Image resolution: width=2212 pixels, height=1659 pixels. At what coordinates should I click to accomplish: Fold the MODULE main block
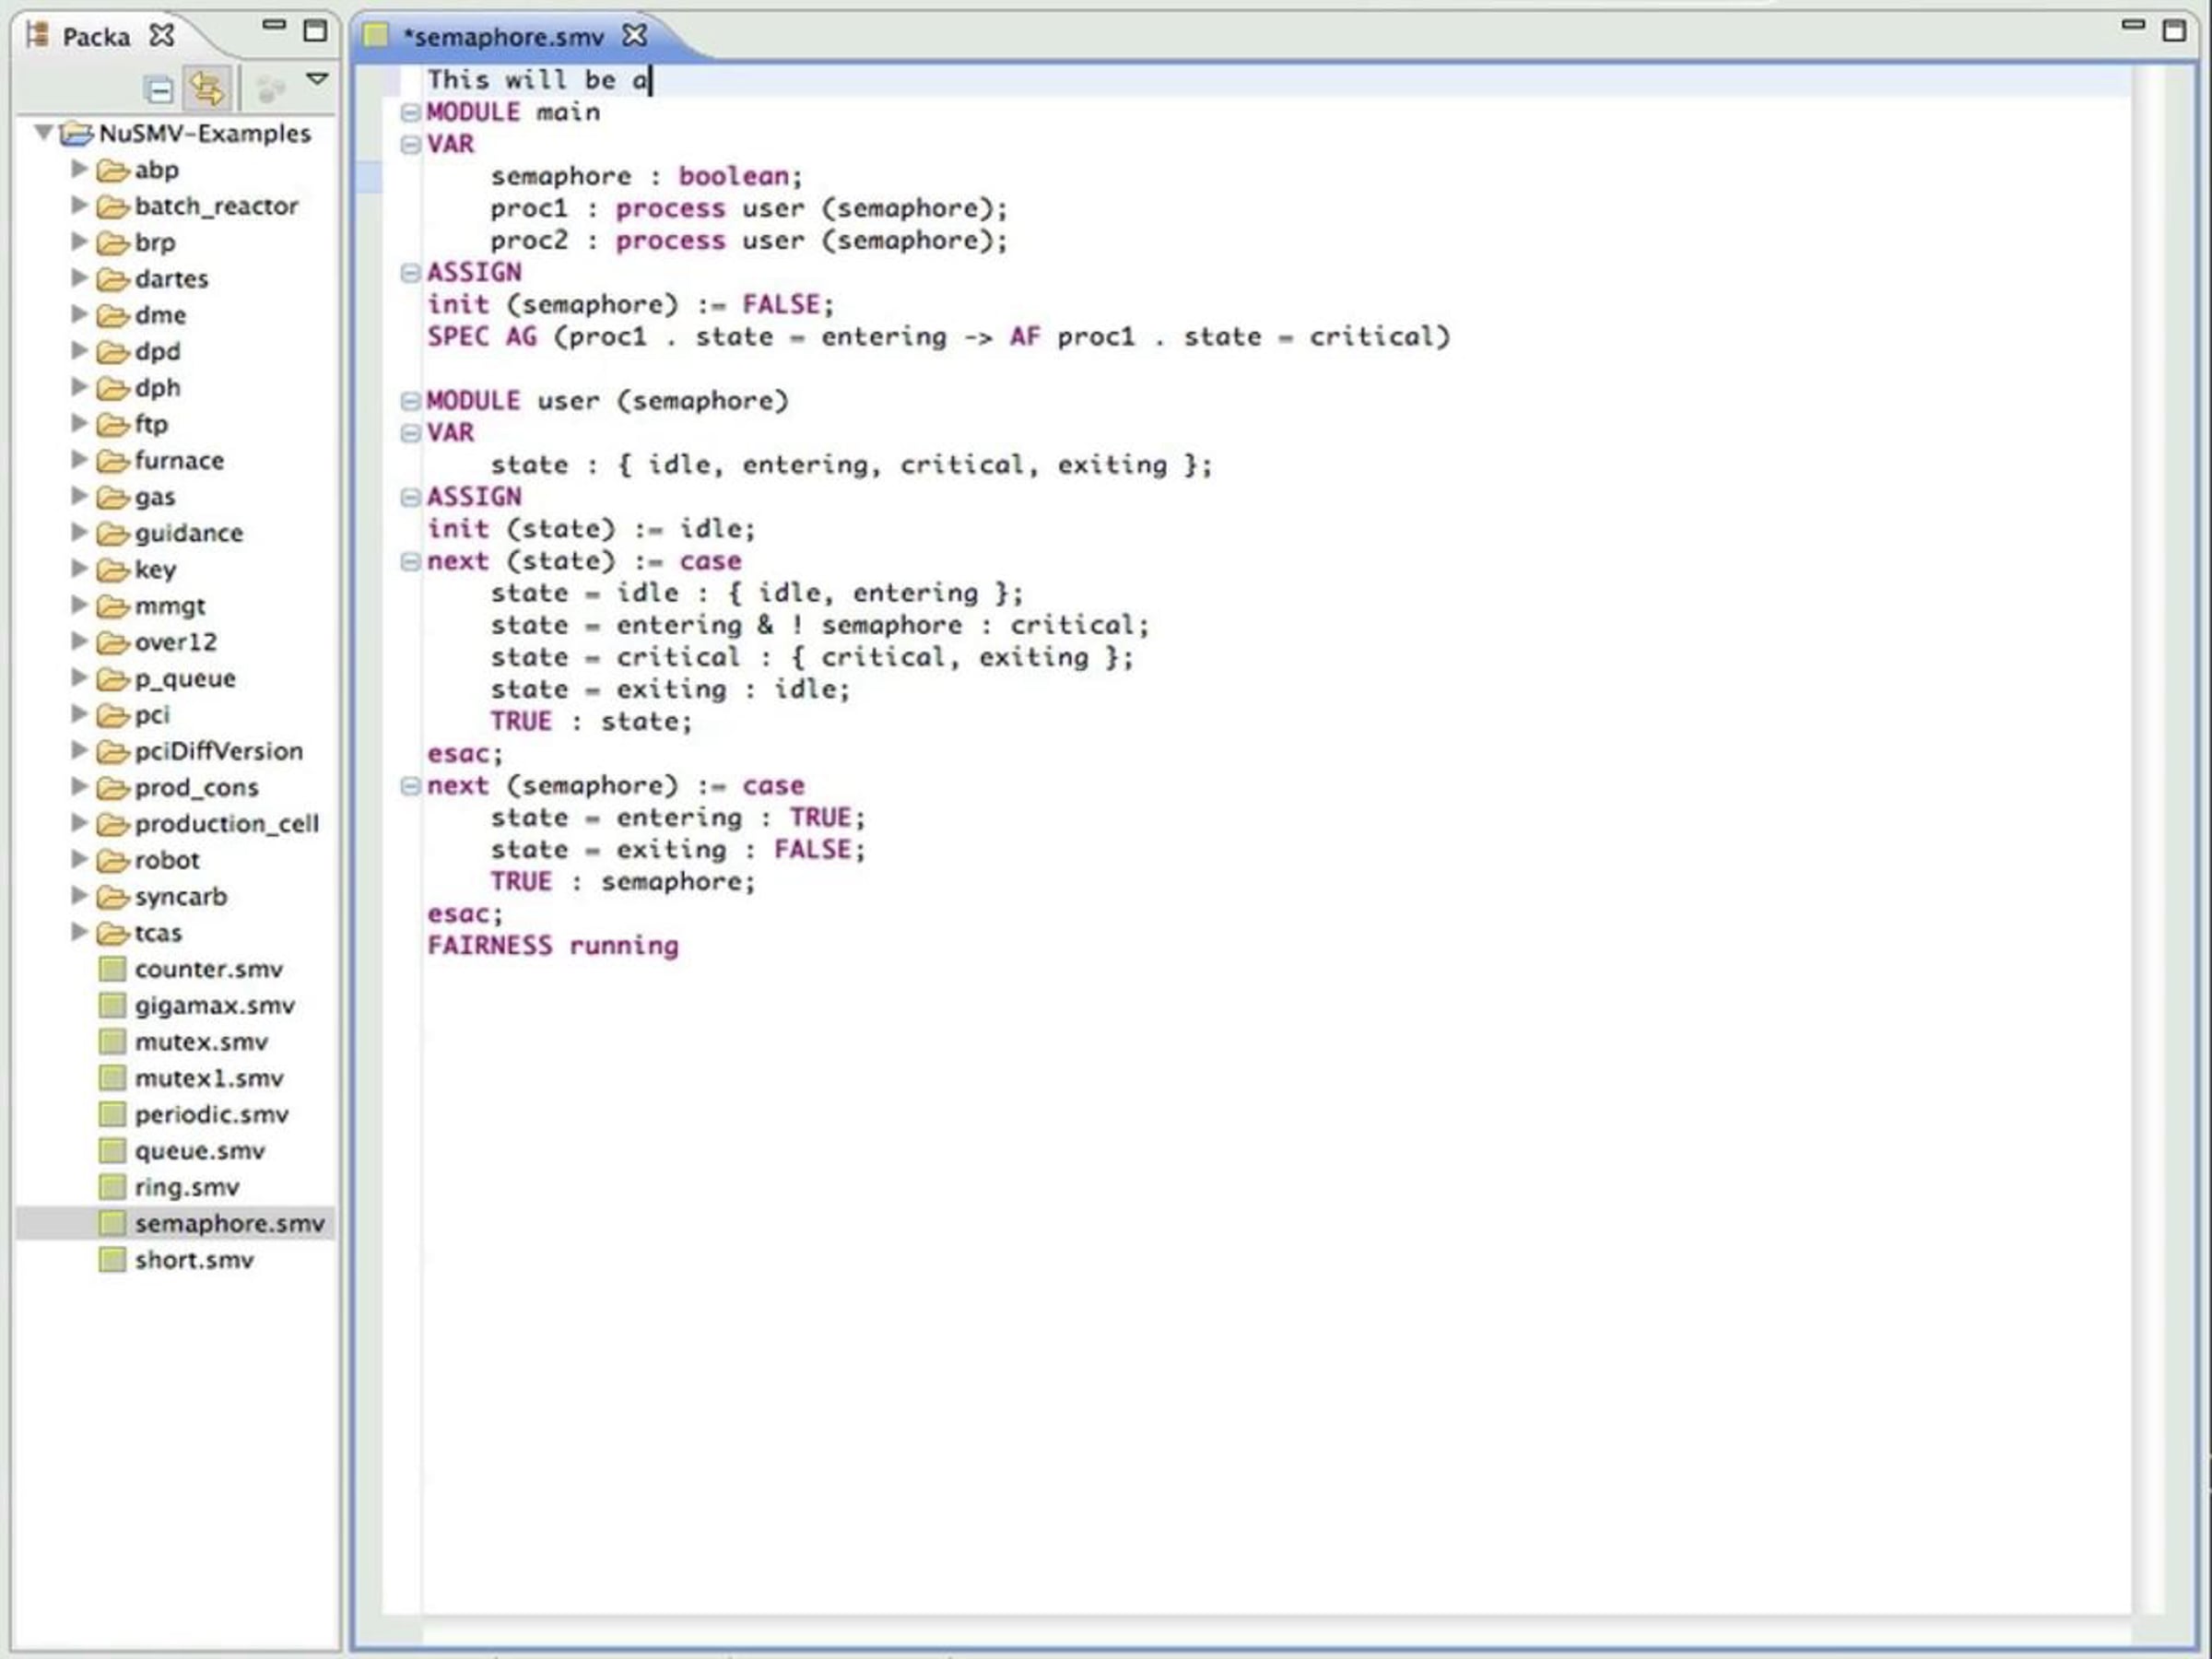(410, 113)
